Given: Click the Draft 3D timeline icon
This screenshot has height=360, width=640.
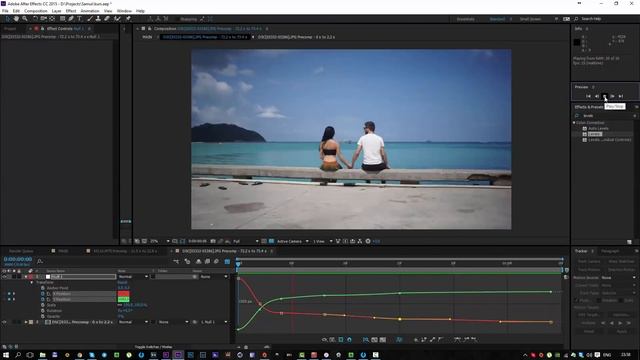Looking at the screenshot, I should (187, 261).
